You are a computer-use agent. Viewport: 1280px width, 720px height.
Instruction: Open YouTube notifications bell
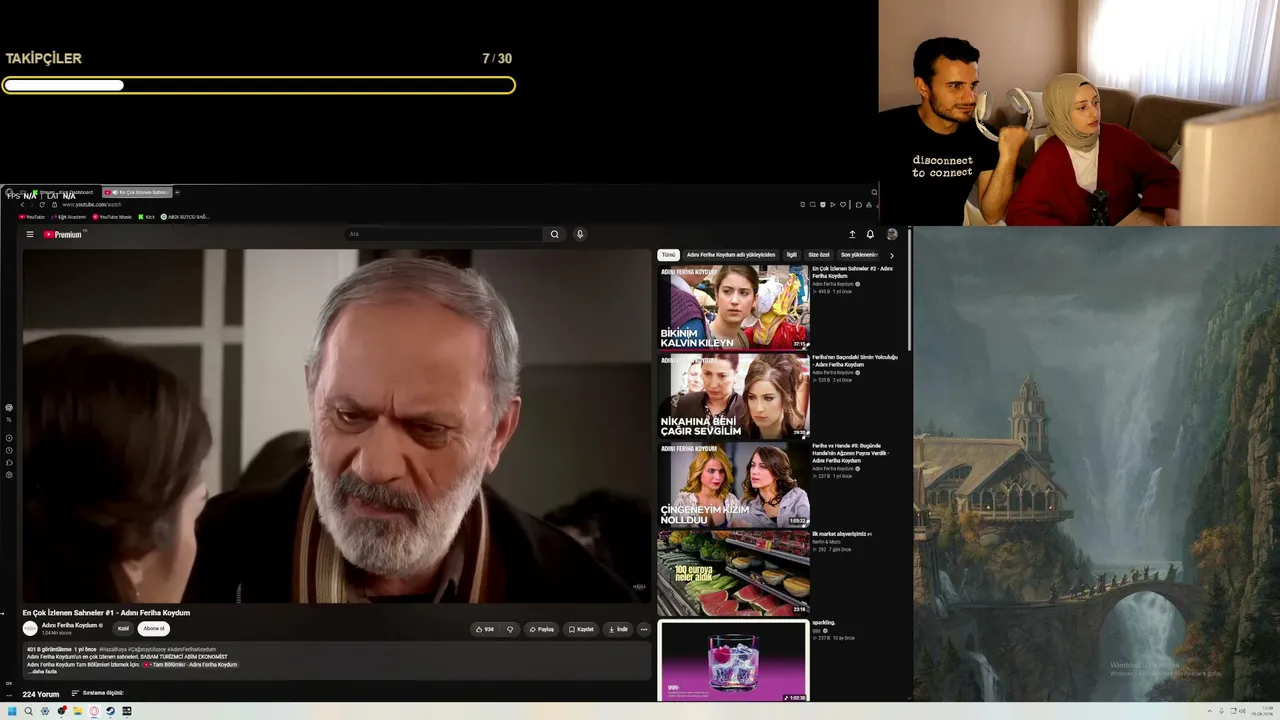click(870, 234)
